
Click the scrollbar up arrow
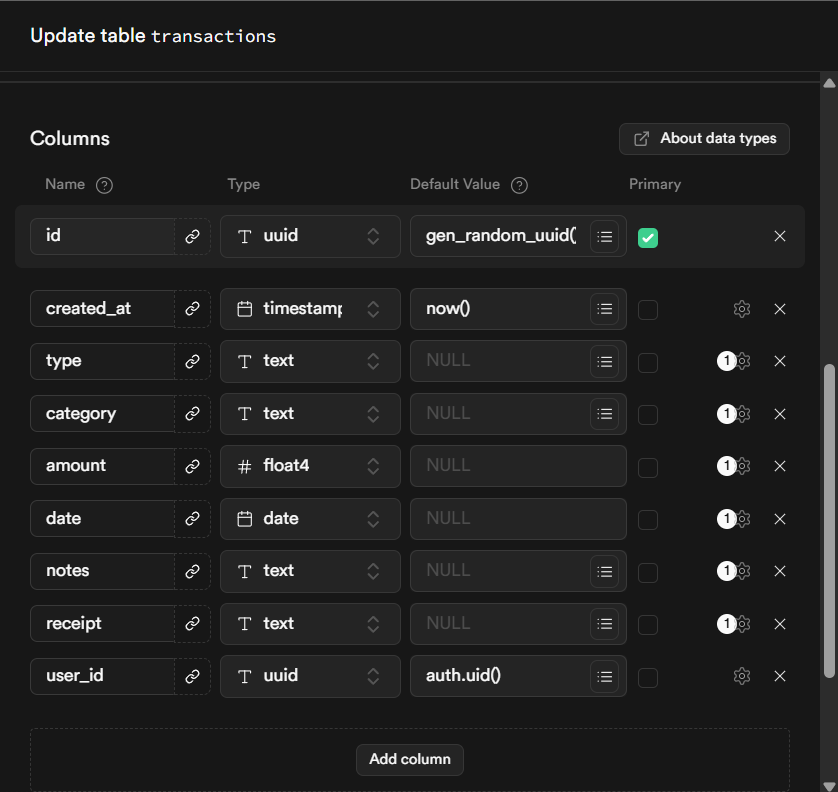[x=829, y=83]
